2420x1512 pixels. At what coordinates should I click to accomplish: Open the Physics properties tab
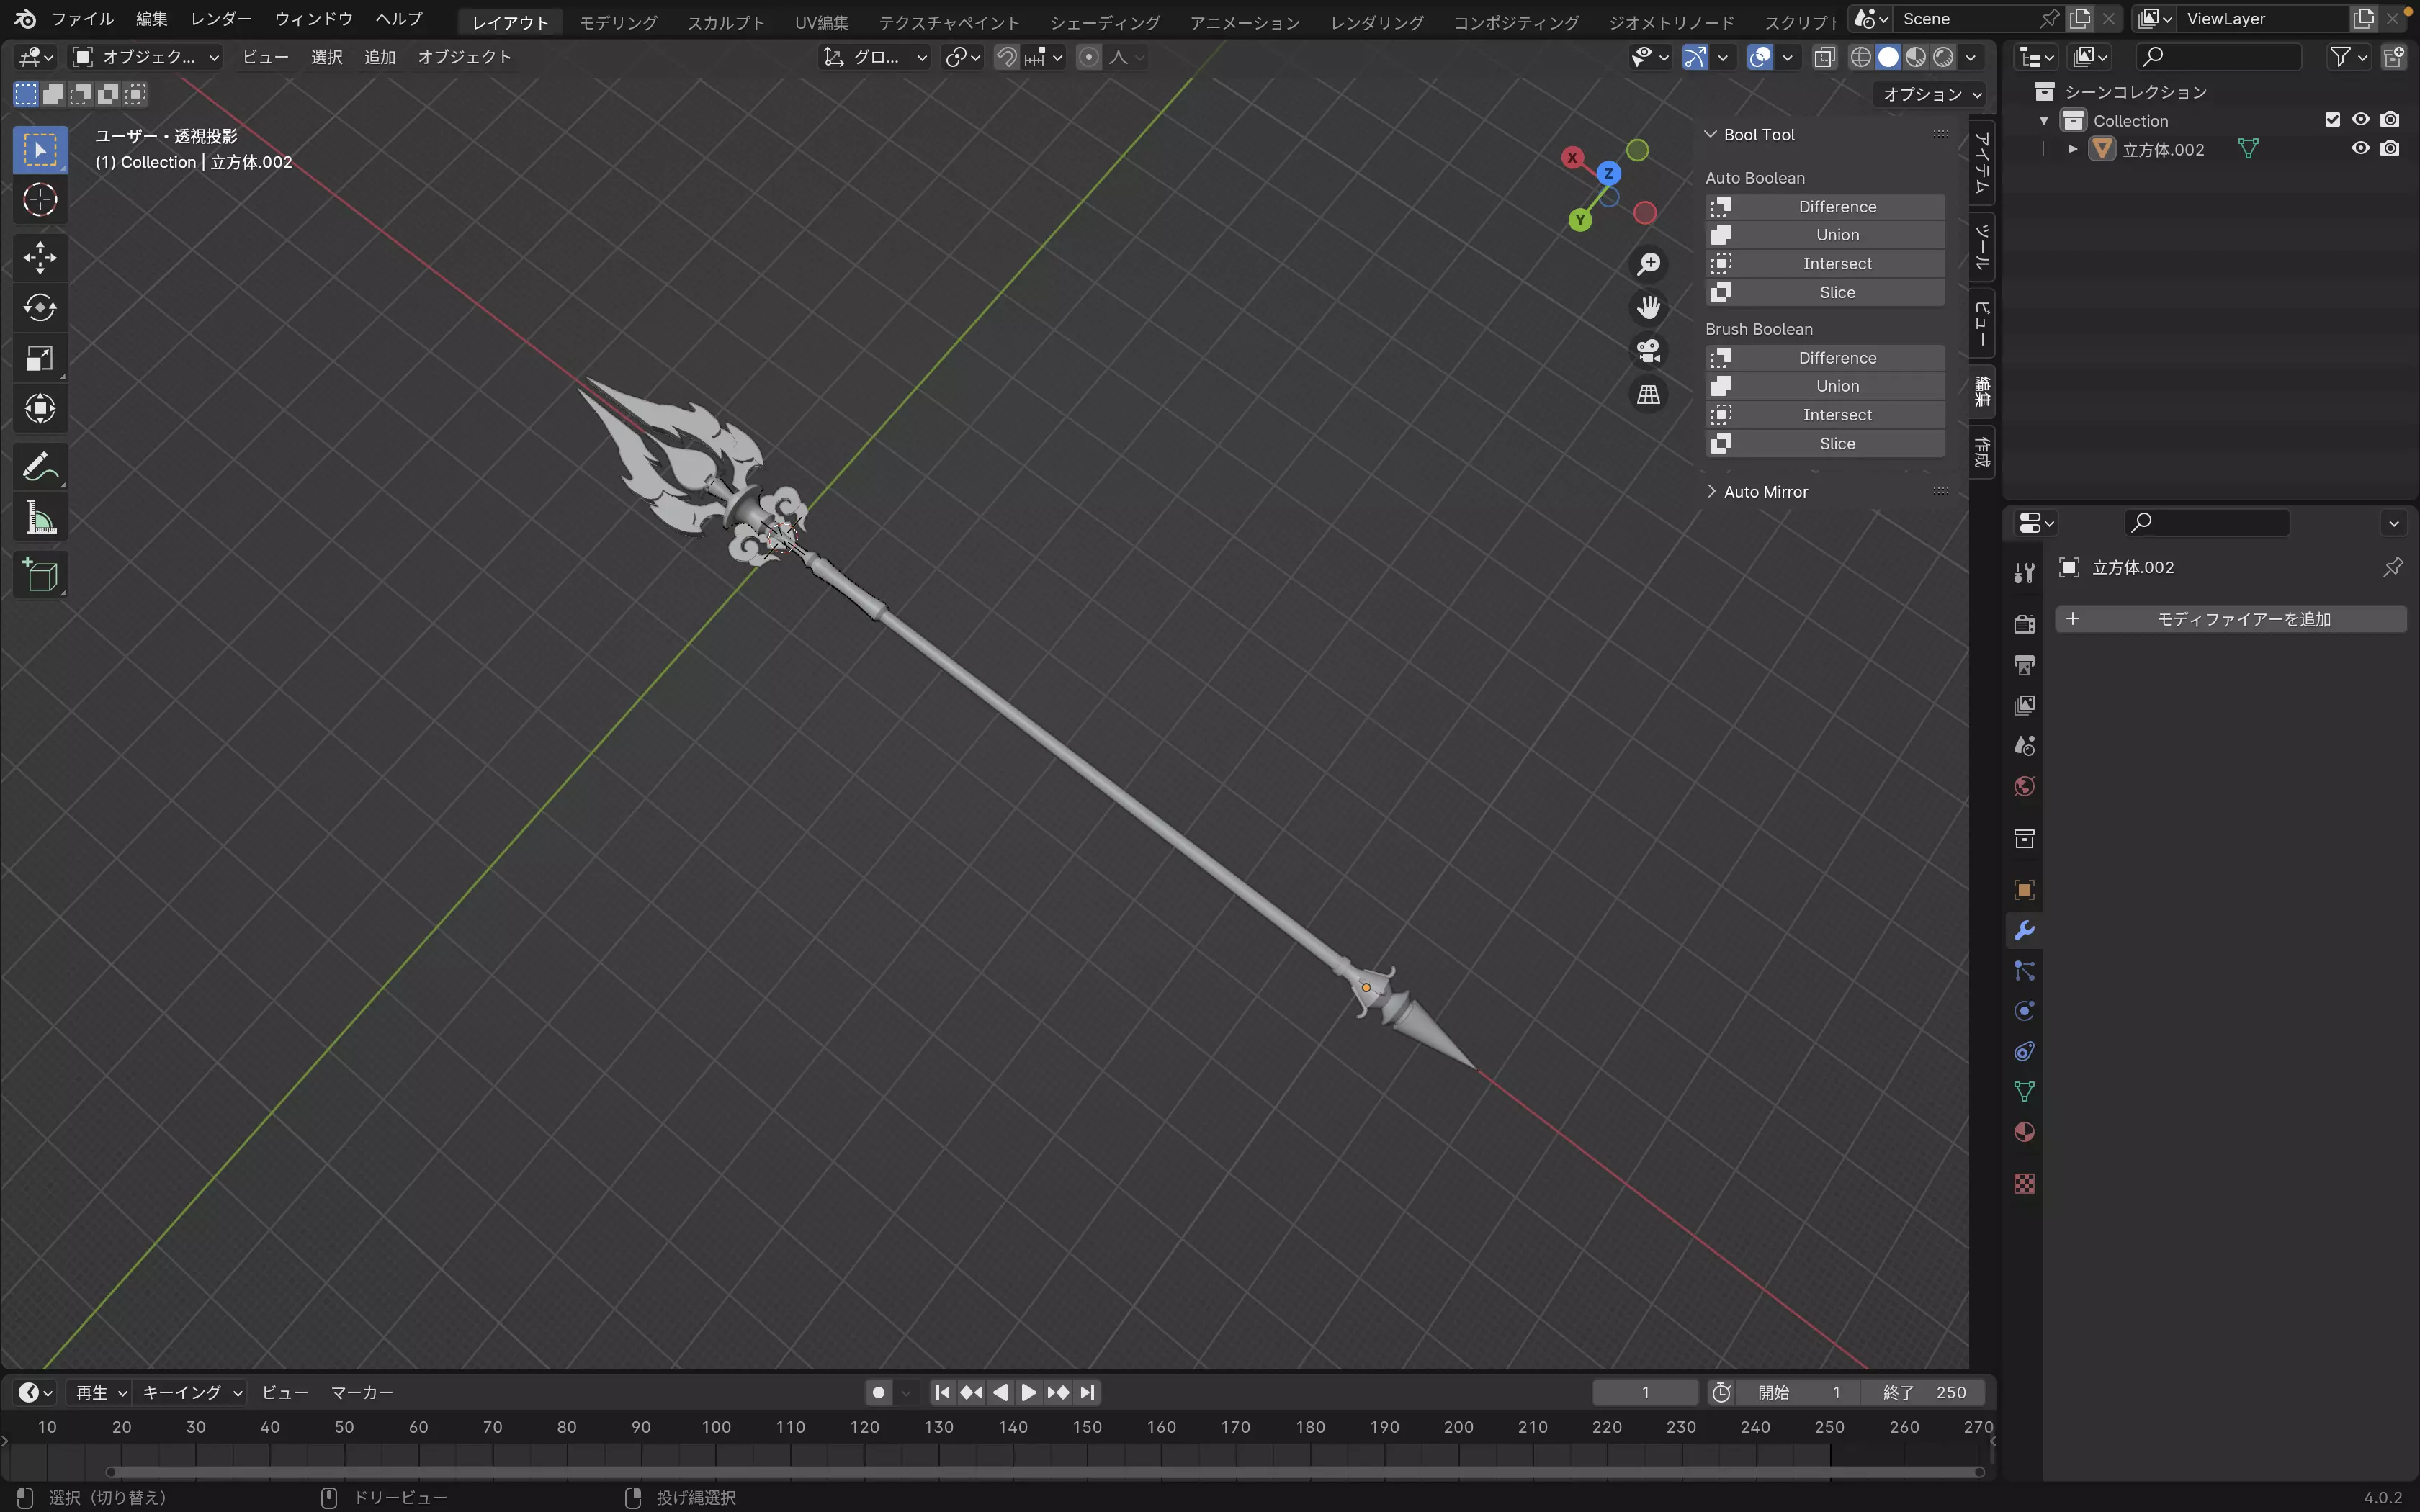coord(2024,1011)
